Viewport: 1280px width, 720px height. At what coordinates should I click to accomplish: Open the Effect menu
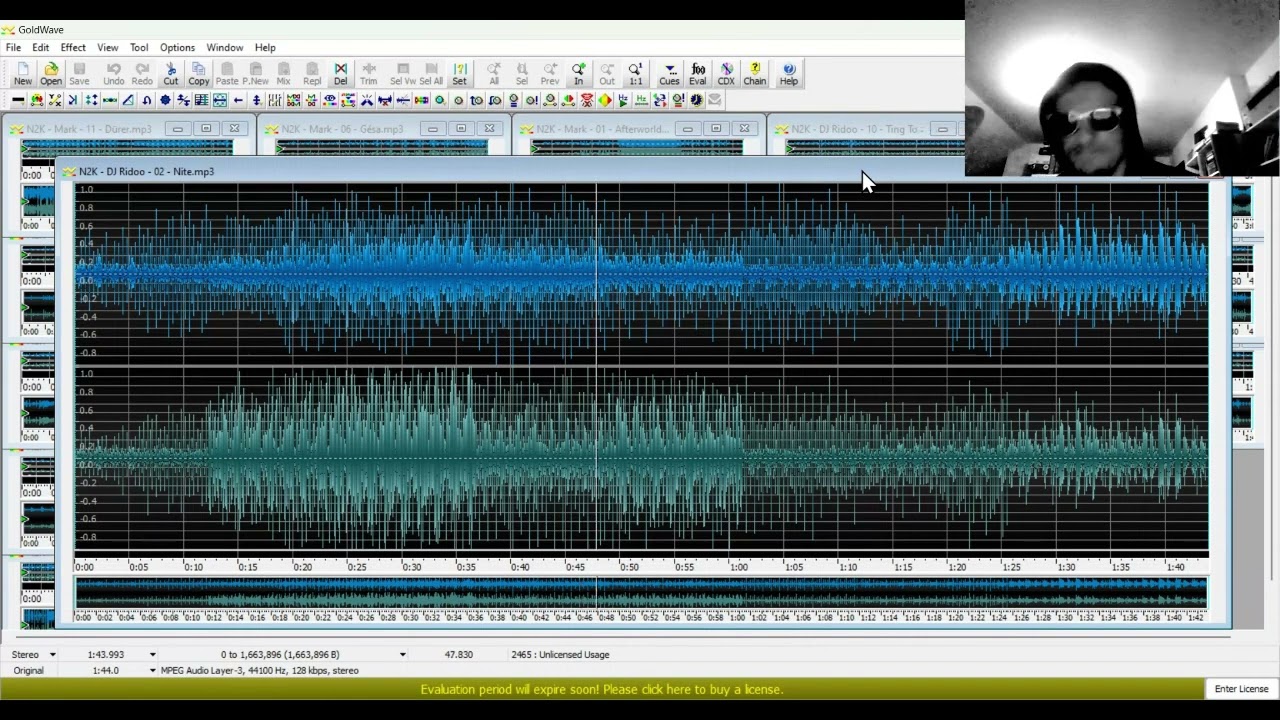[x=73, y=47]
